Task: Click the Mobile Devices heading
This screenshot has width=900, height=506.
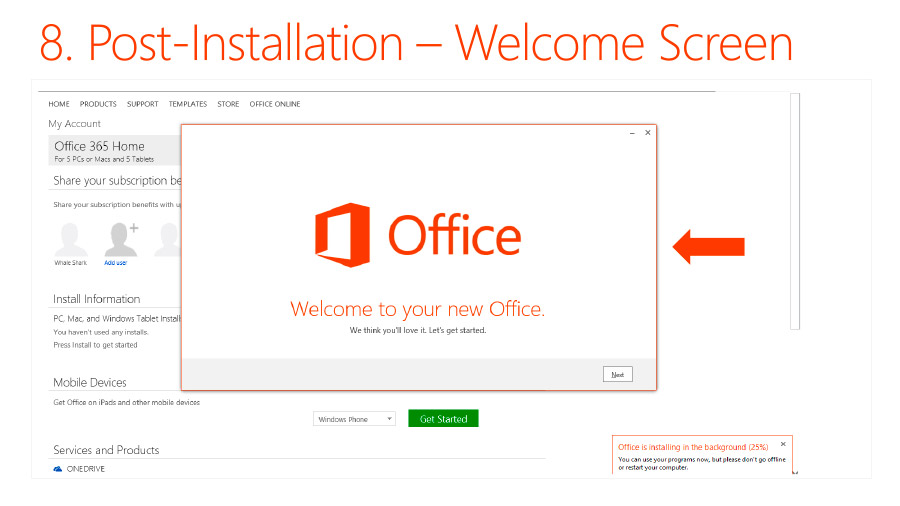Action: click(x=90, y=382)
